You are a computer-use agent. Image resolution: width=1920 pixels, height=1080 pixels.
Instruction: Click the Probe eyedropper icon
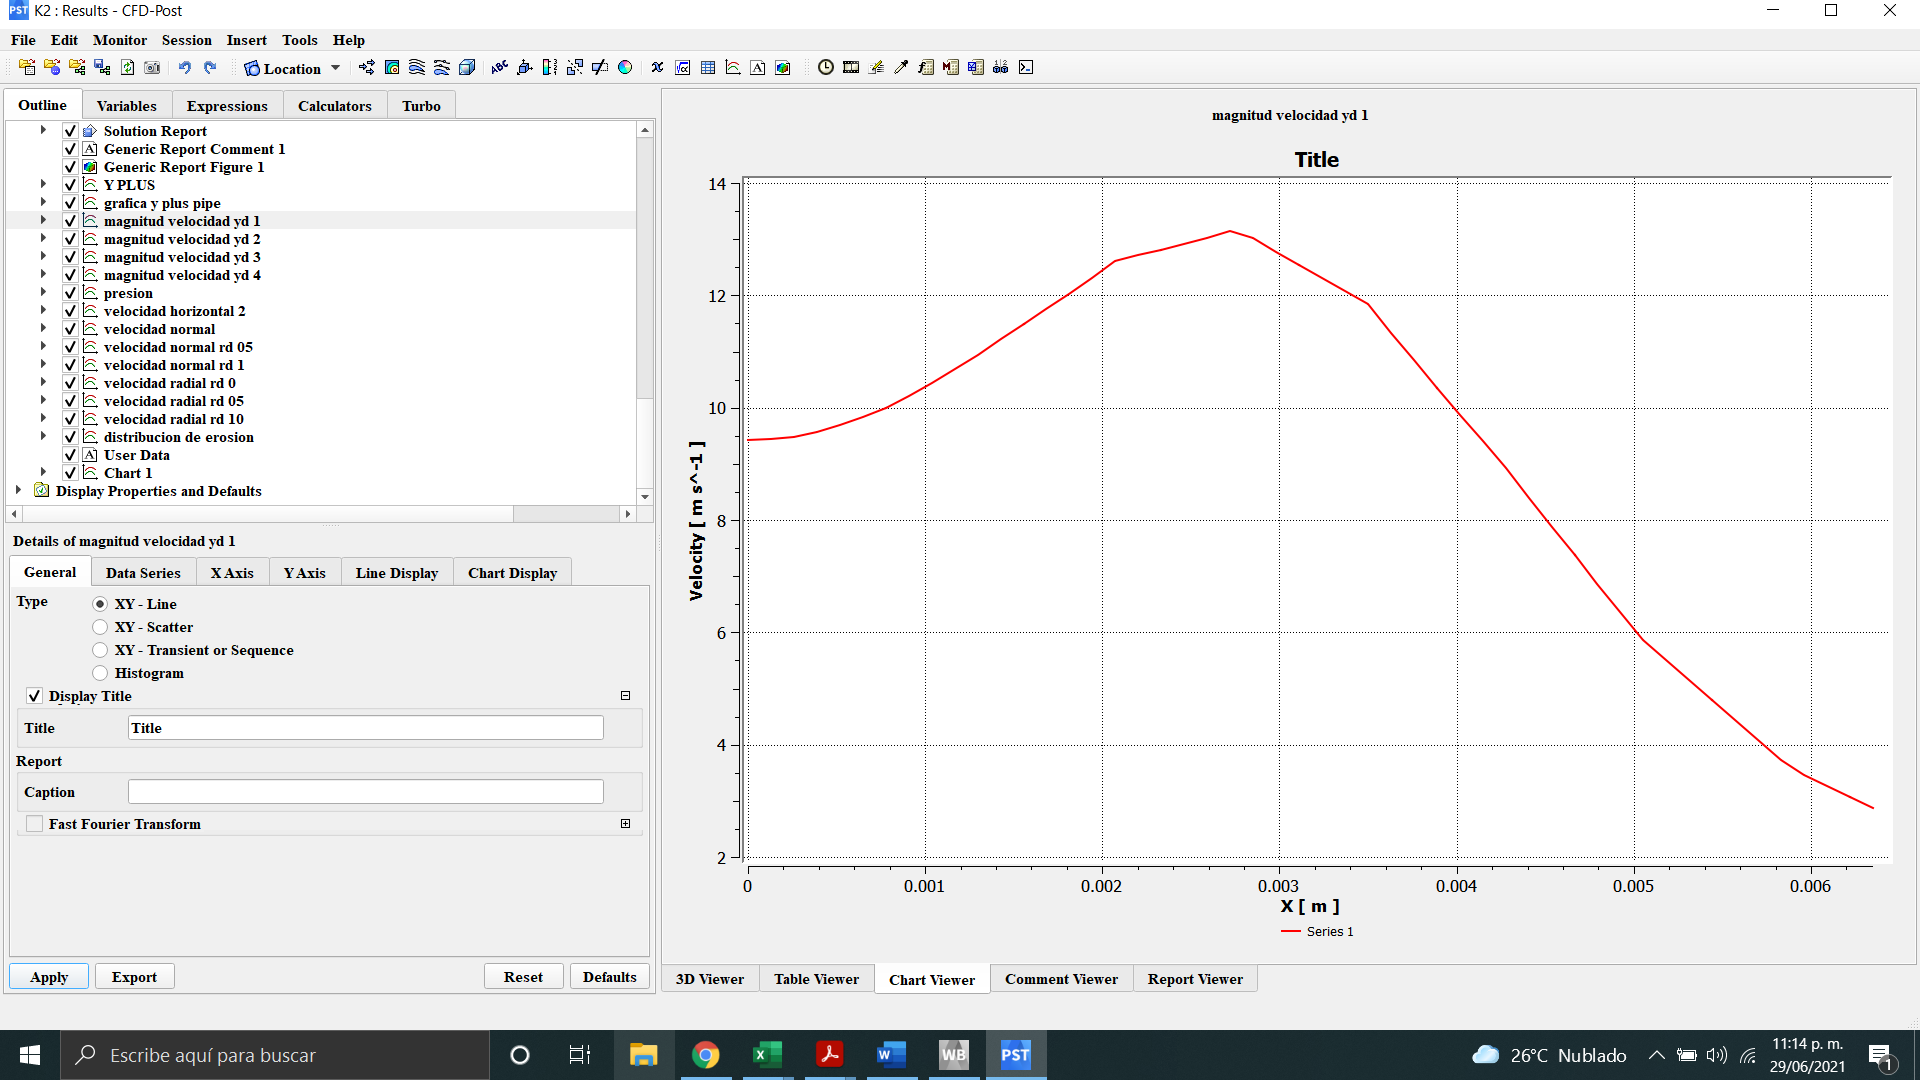901,68
